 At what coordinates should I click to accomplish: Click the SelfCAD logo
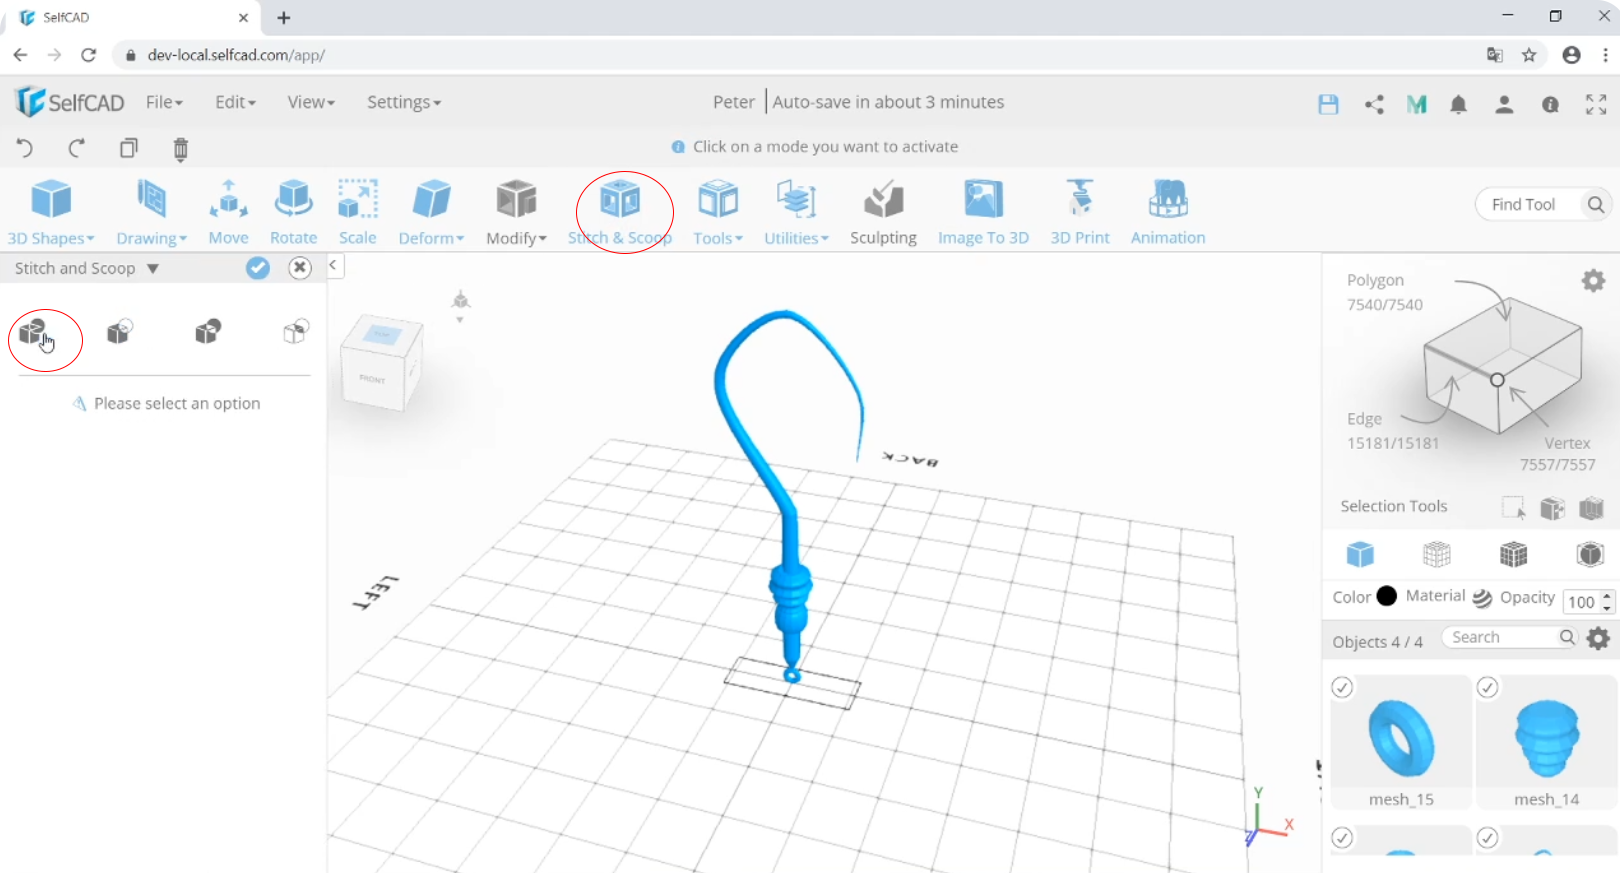(x=70, y=102)
